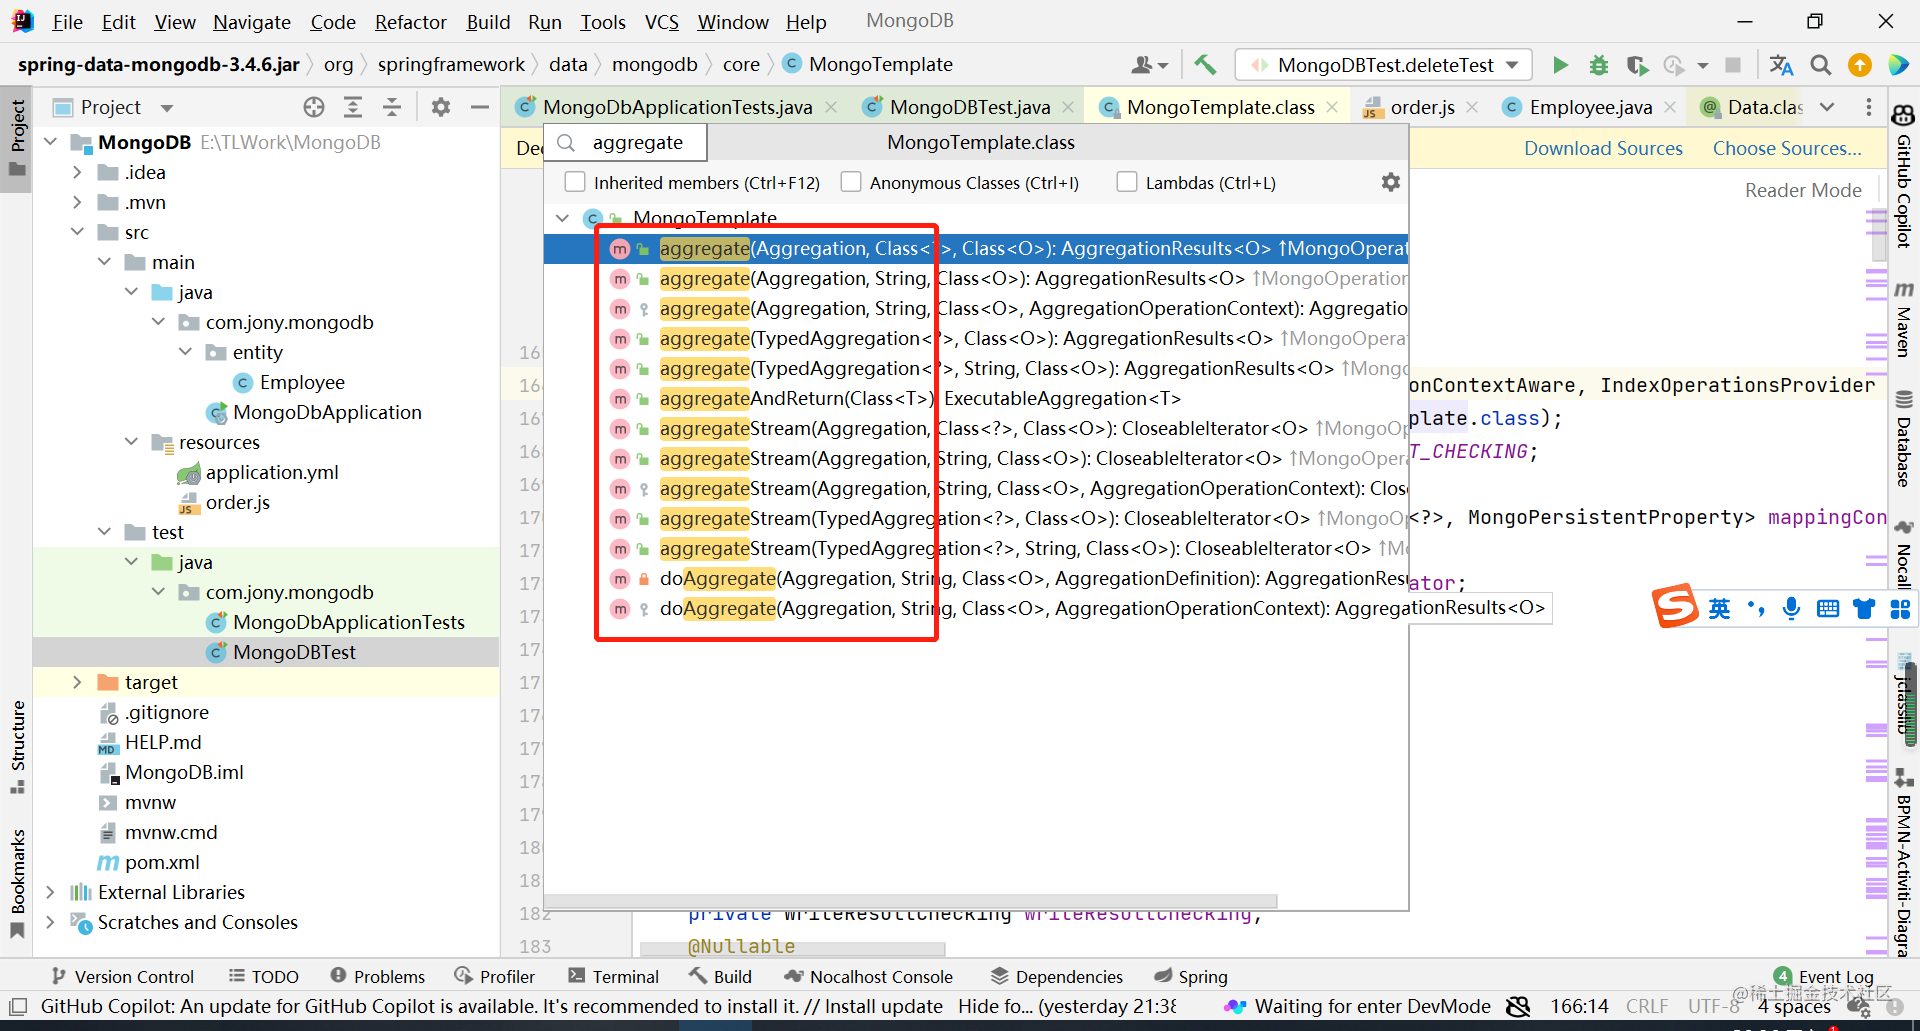Image resolution: width=1920 pixels, height=1031 pixels.
Task: Start debugging with the bug icon
Action: coord(1598,64)
